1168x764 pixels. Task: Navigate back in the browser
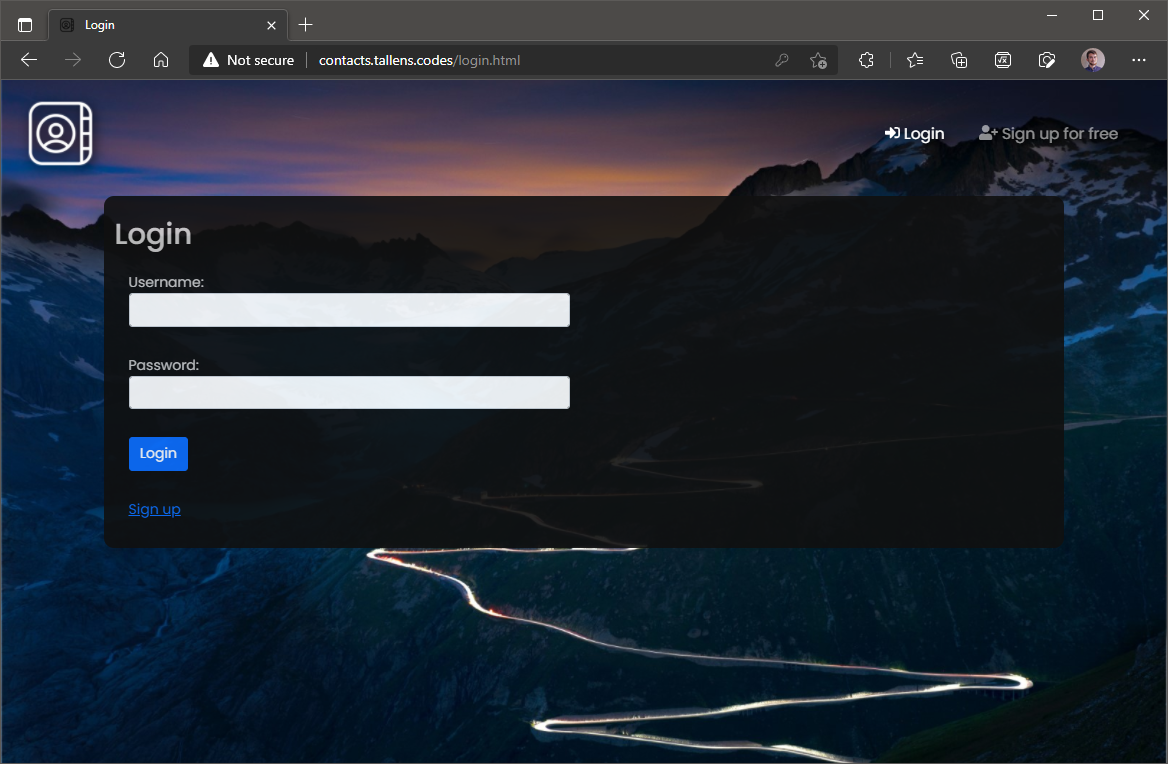click(28, 60)
